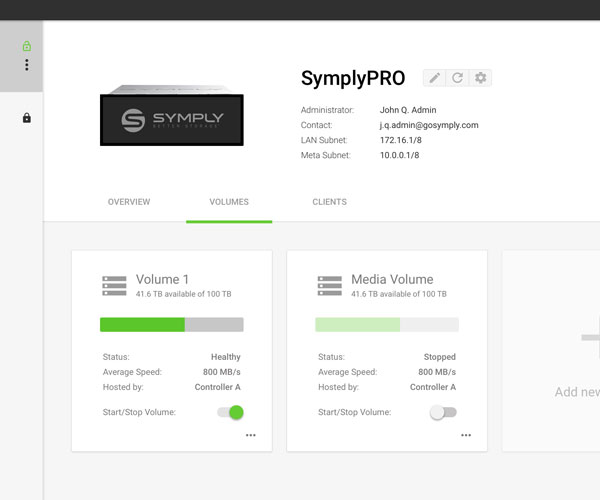Click the plus sign to add new volume
The height and width of the screenshot is (500, 600).
click(590, 337)
